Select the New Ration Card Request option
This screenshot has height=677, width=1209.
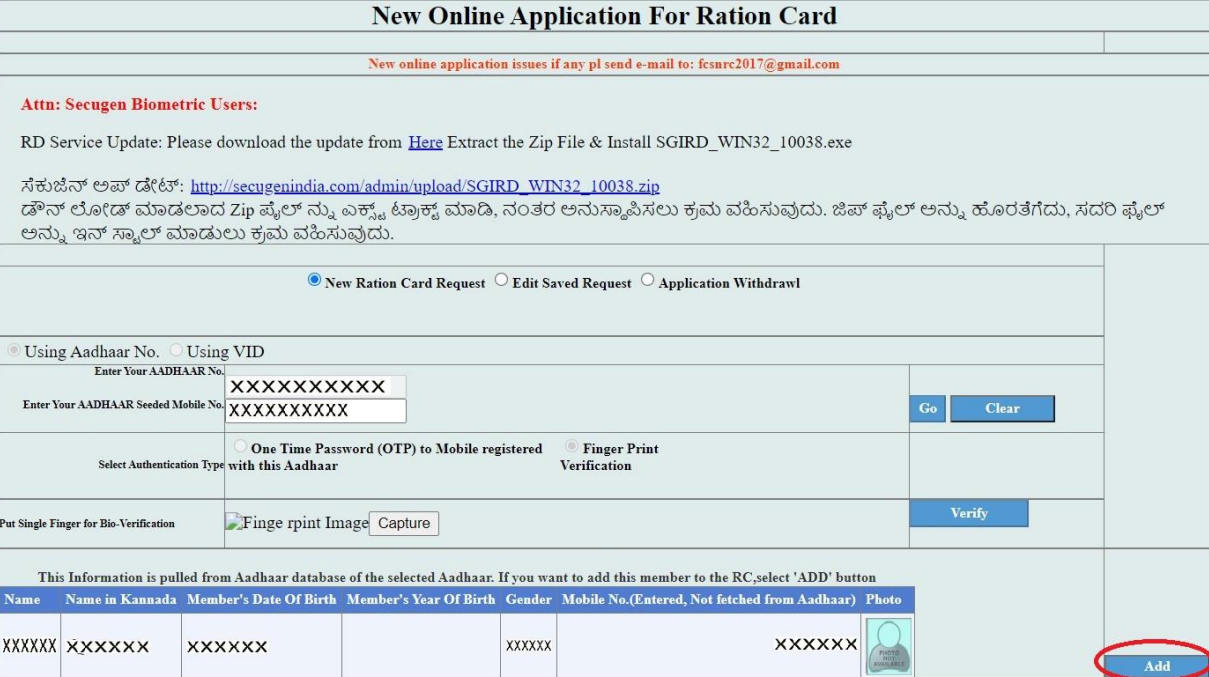(315, 281)
